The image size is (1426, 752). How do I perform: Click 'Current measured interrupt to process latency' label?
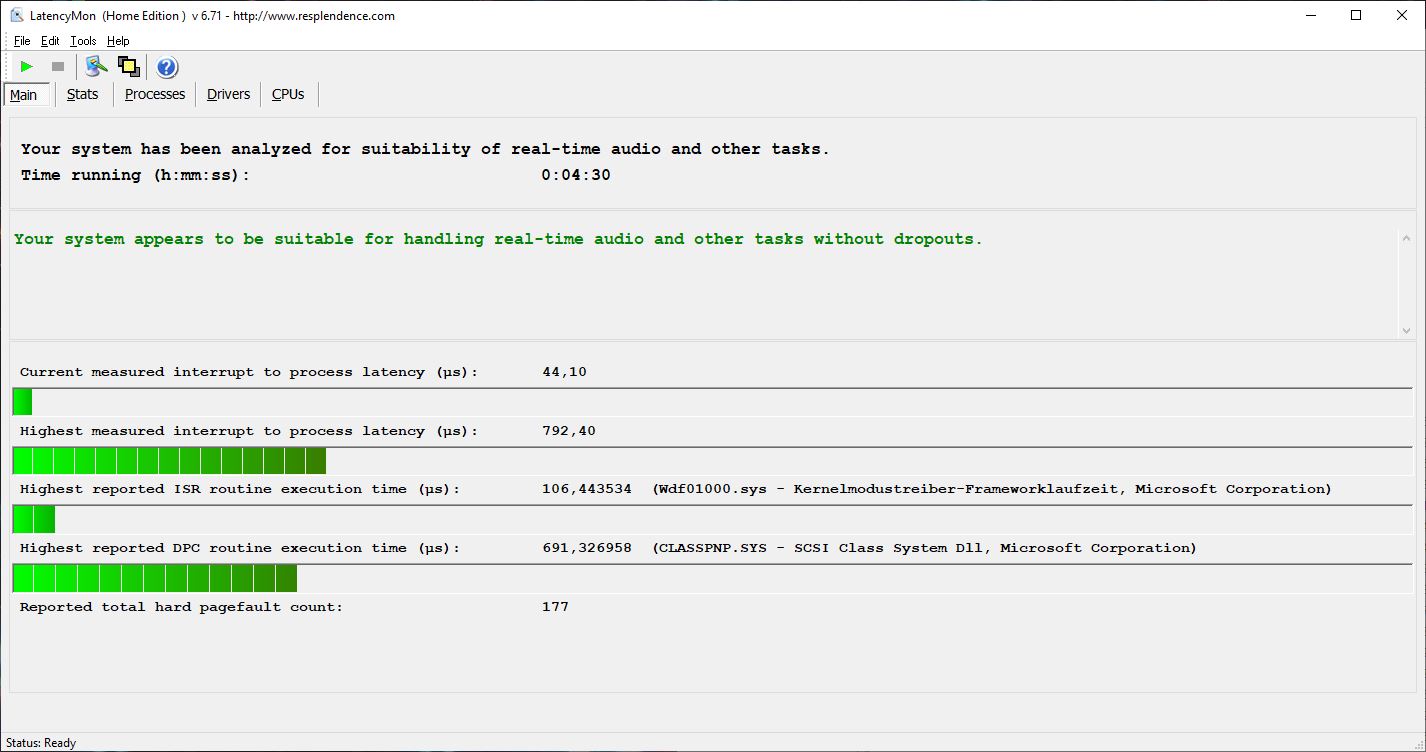coord(249,372)
